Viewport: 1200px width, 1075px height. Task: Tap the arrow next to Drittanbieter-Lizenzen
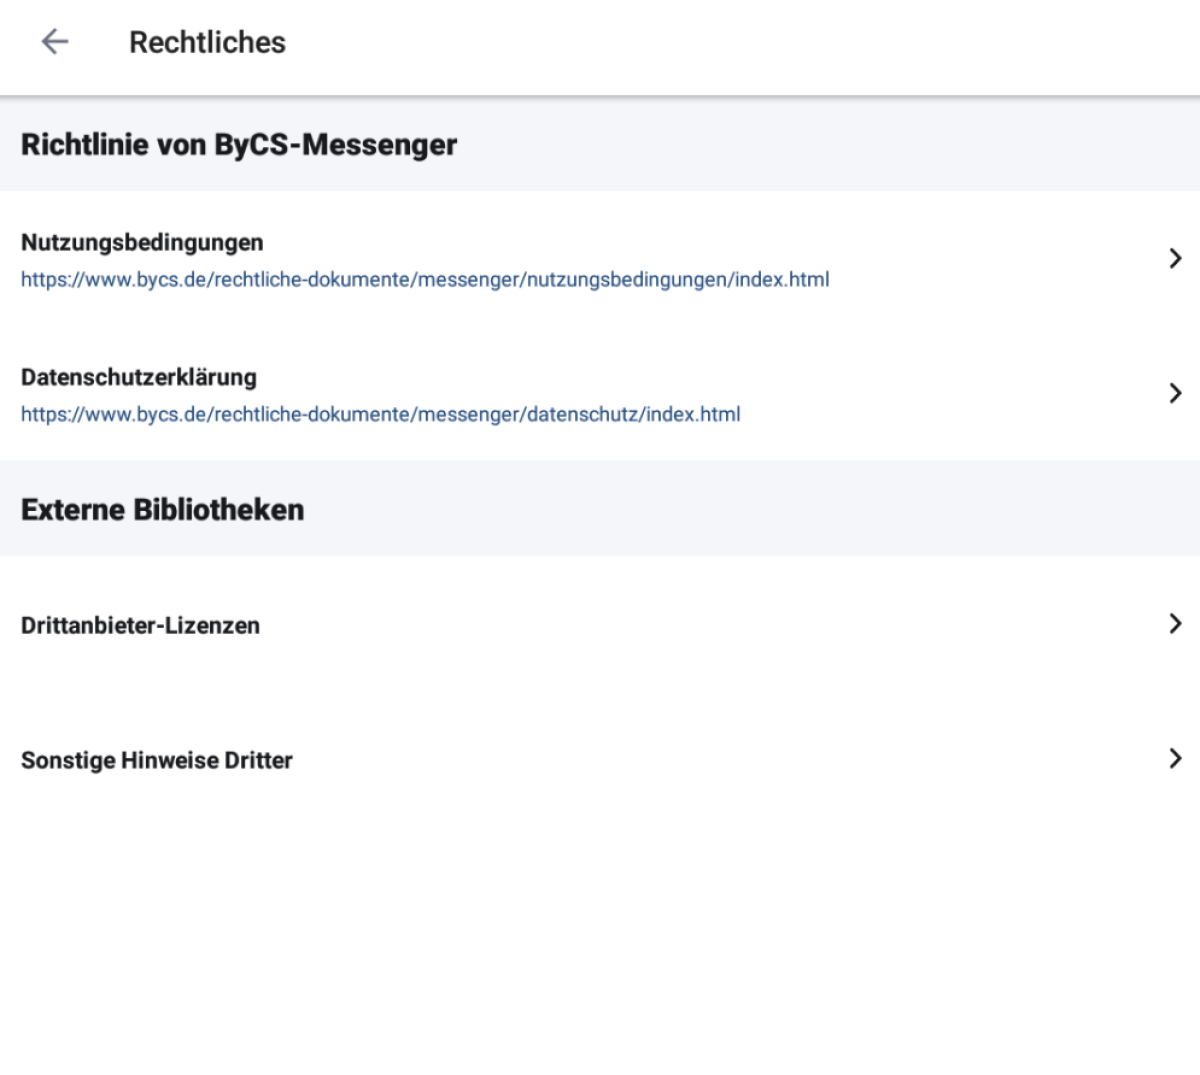tap(1175, 624)
